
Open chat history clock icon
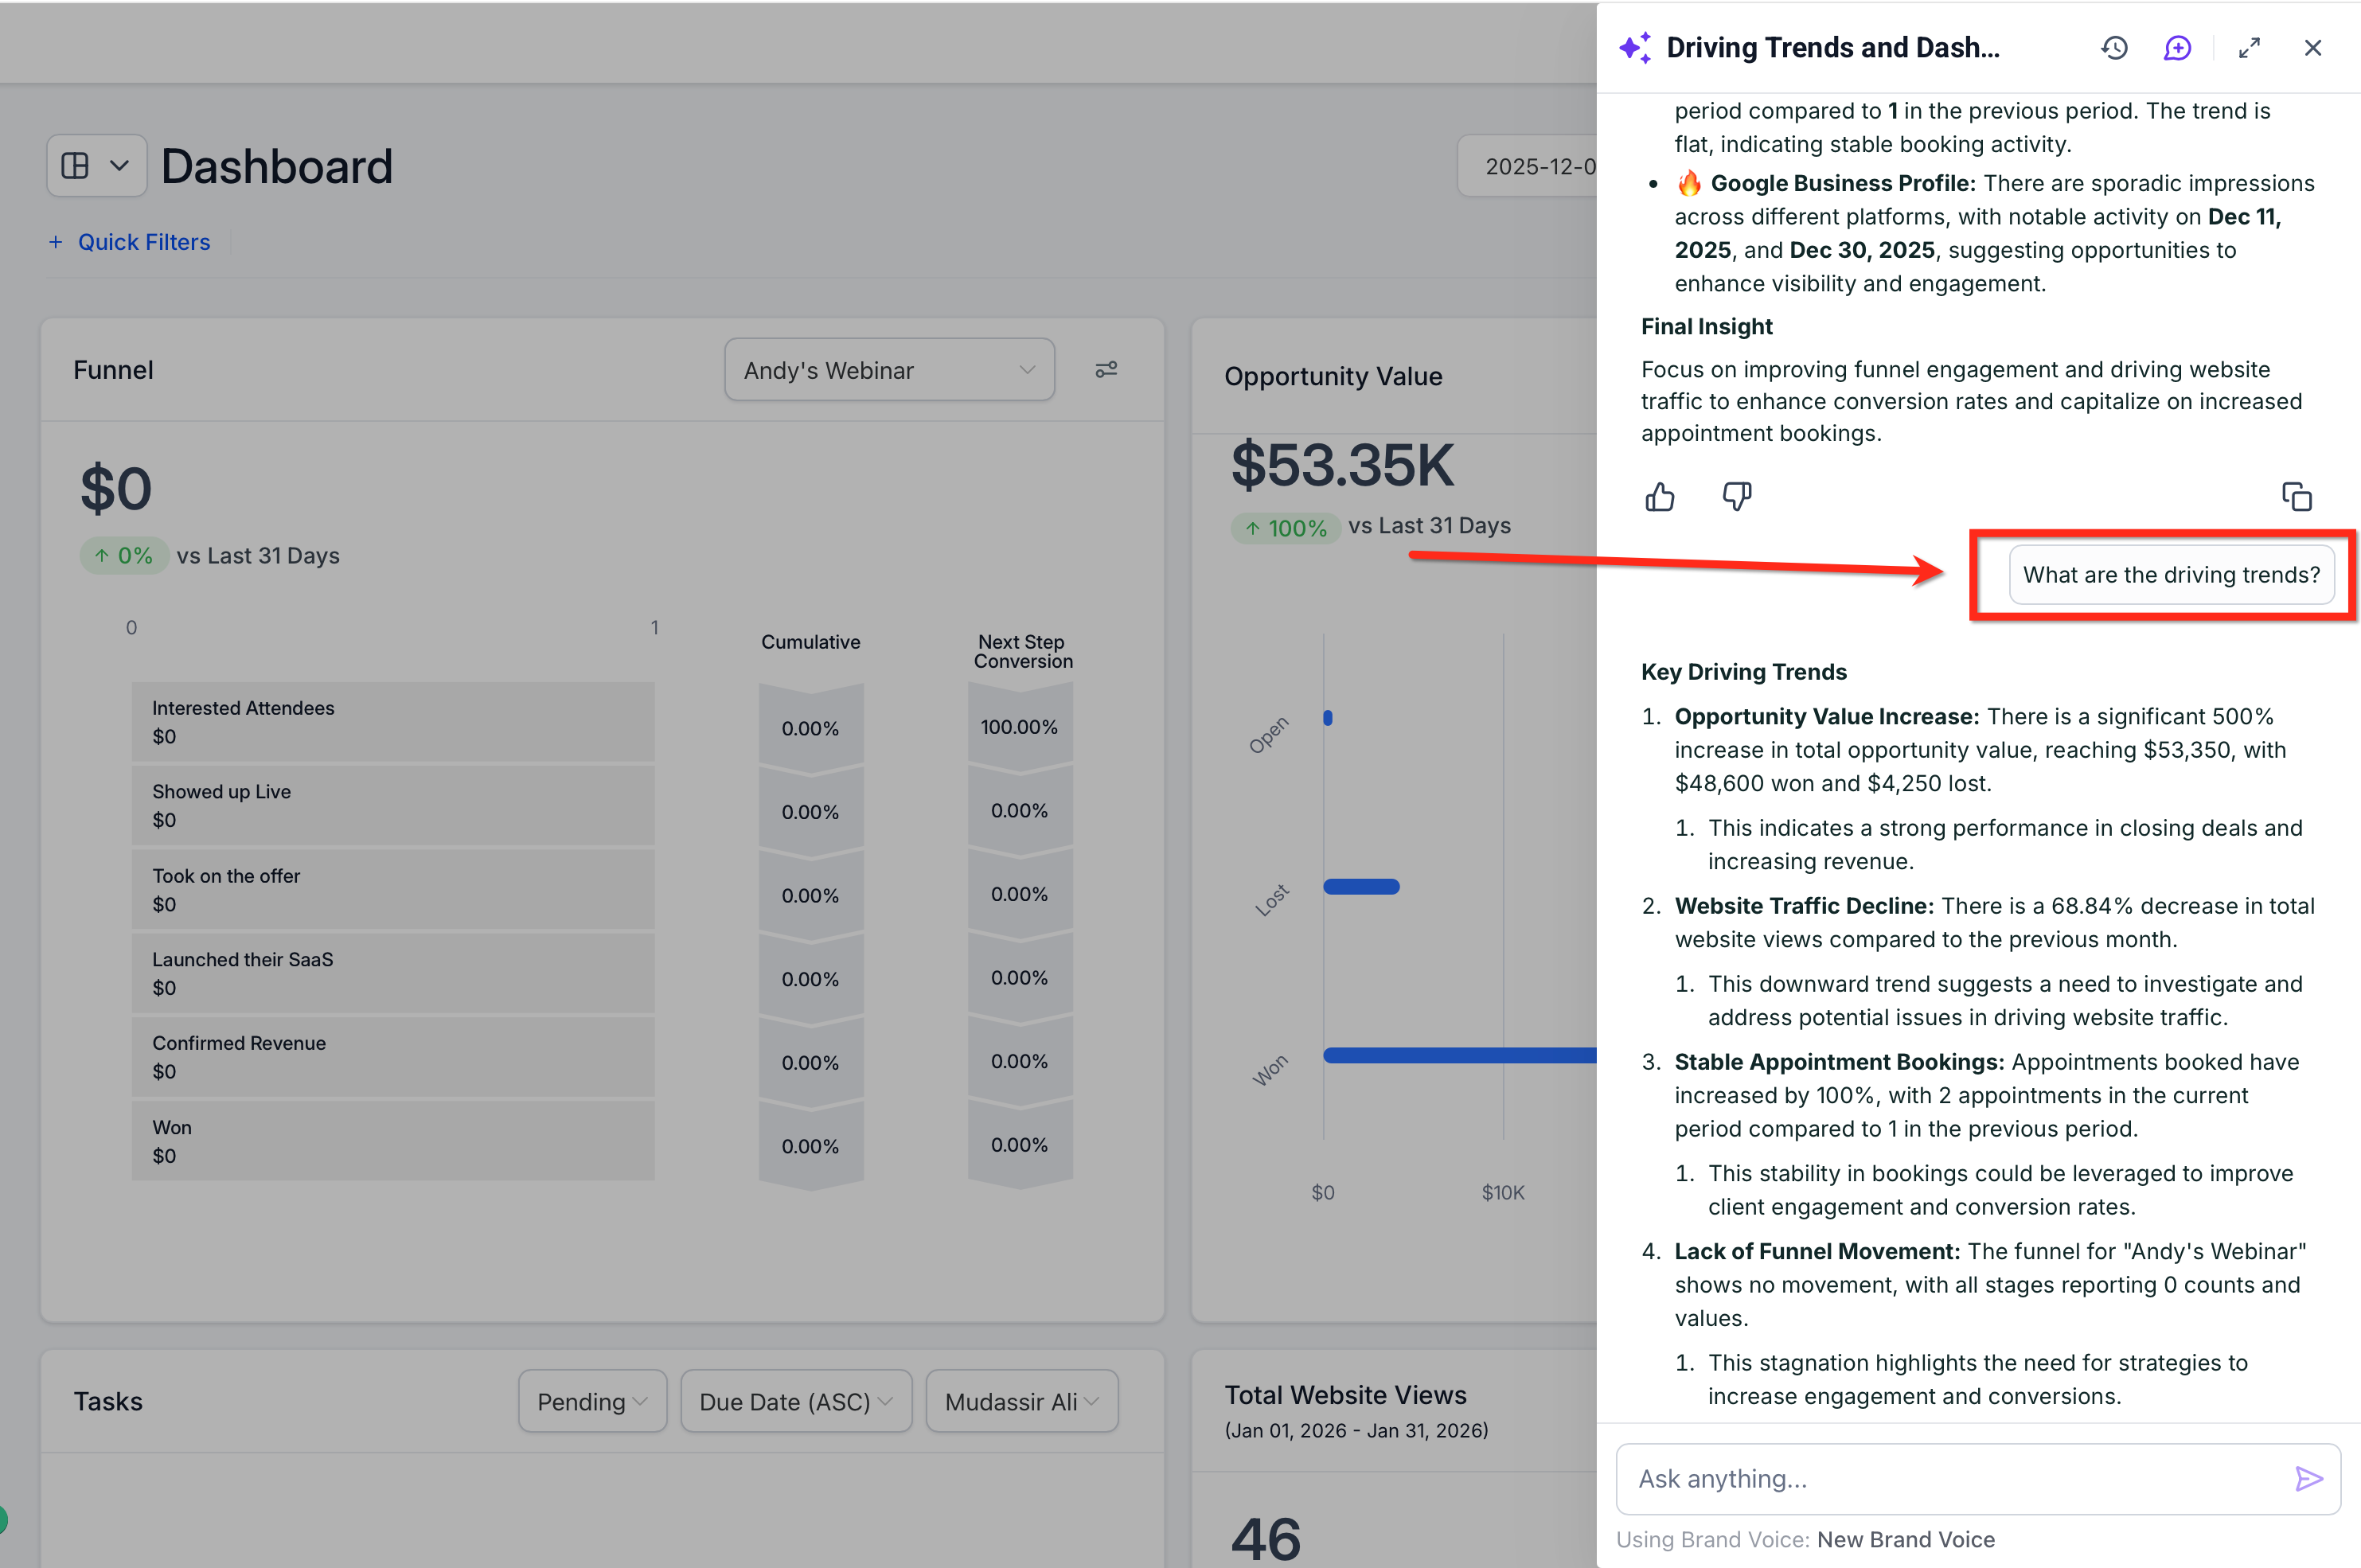2113,48
